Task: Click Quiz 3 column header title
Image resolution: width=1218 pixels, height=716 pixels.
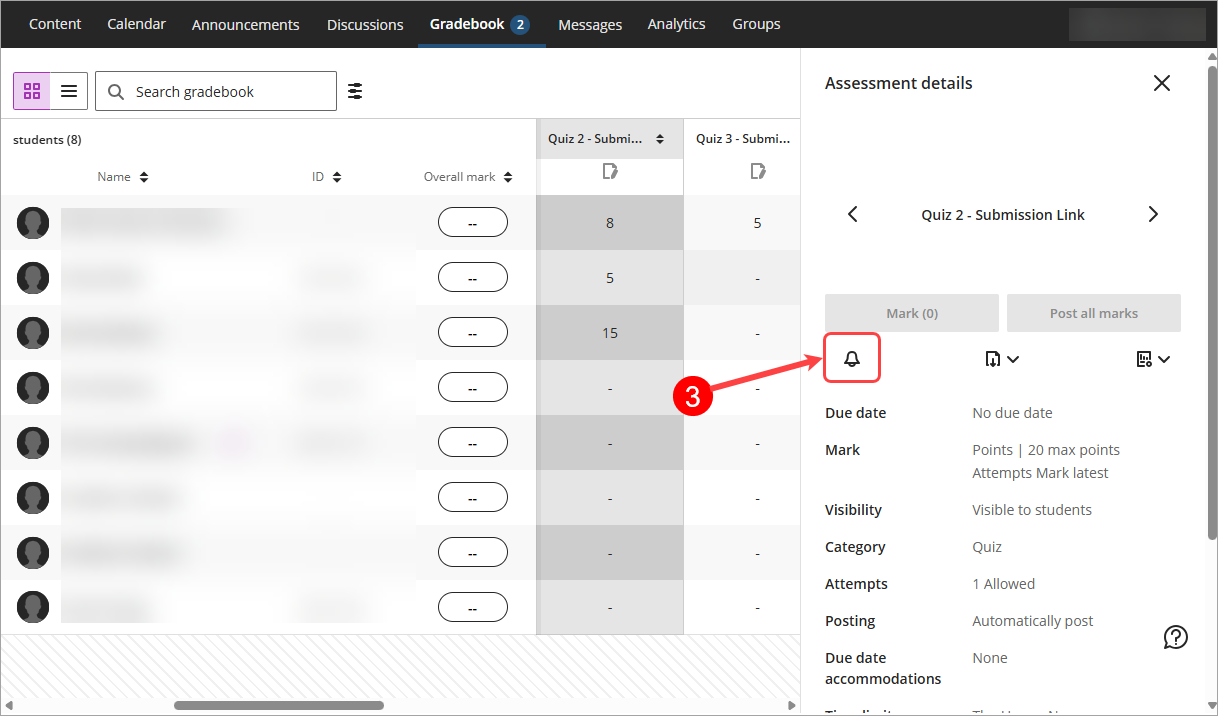Action: point(743,139)
